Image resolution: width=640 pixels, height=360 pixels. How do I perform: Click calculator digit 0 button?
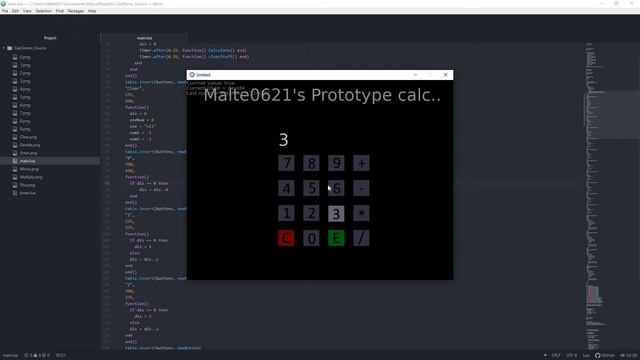[x=311, y=238]
